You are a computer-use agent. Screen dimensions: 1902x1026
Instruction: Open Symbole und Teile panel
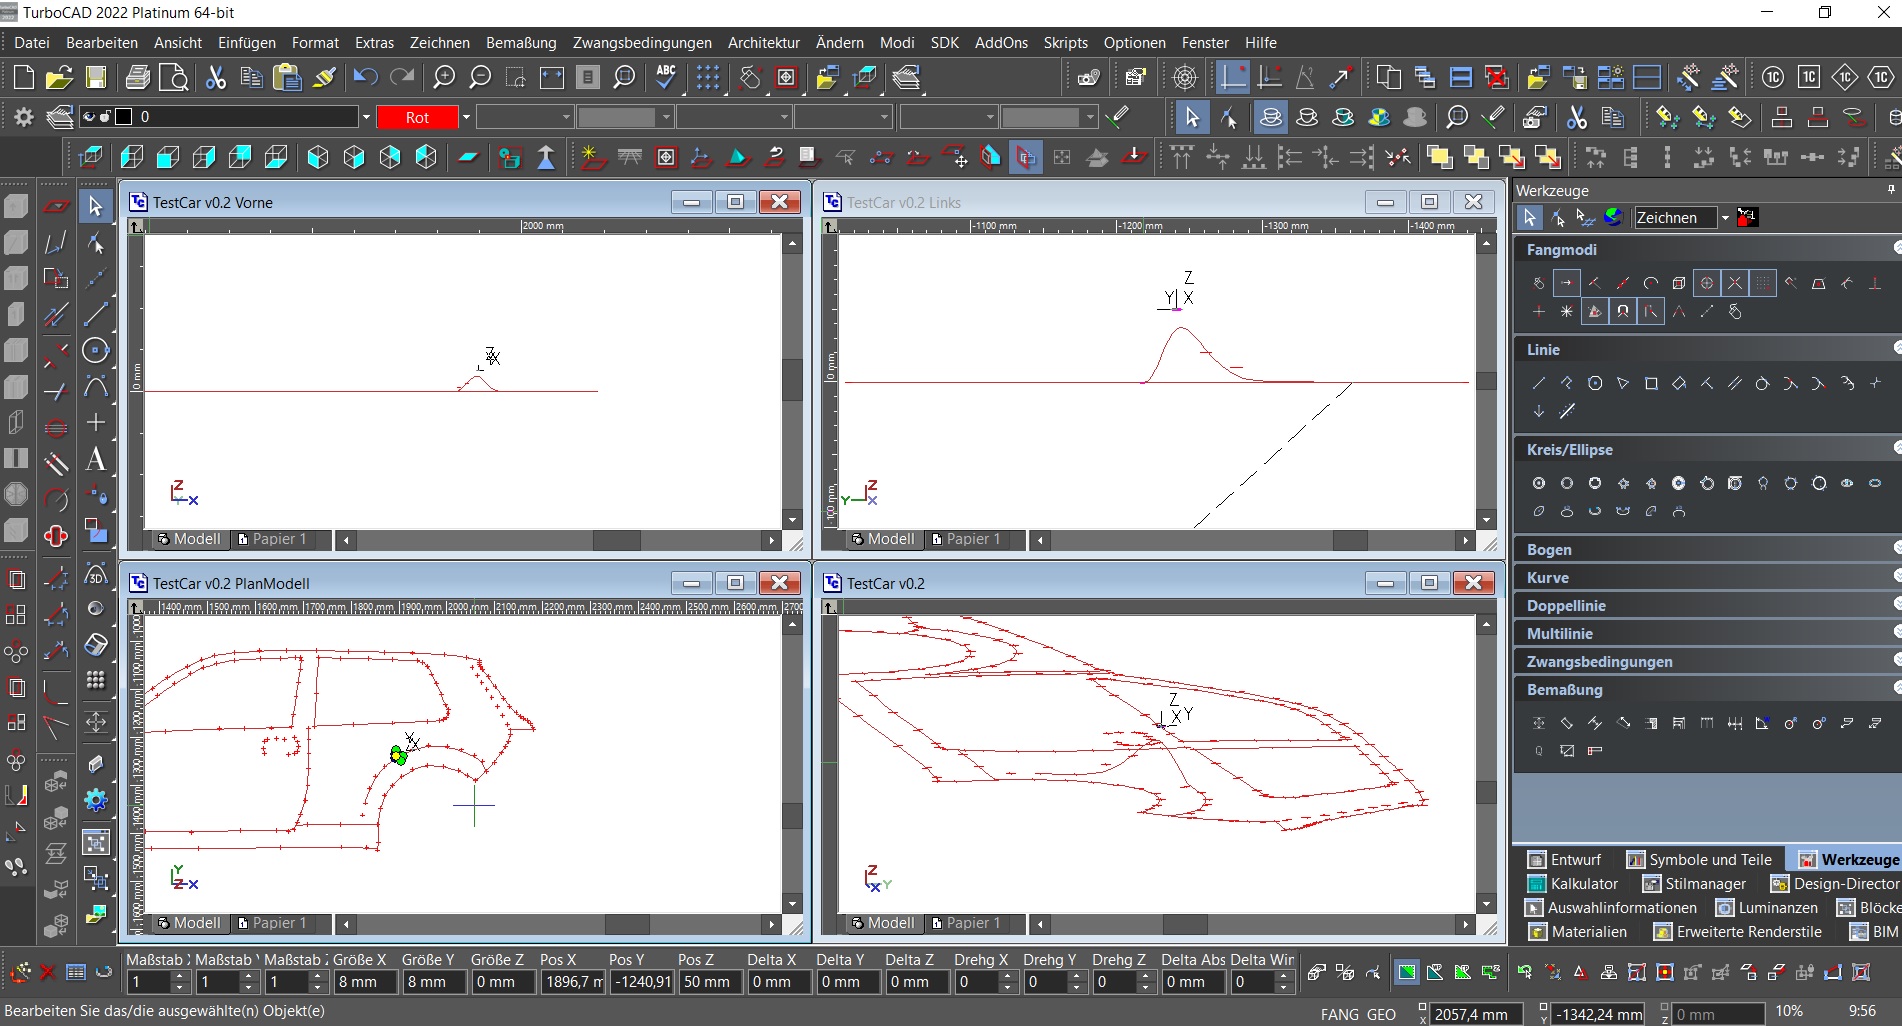click(1699, 860)
